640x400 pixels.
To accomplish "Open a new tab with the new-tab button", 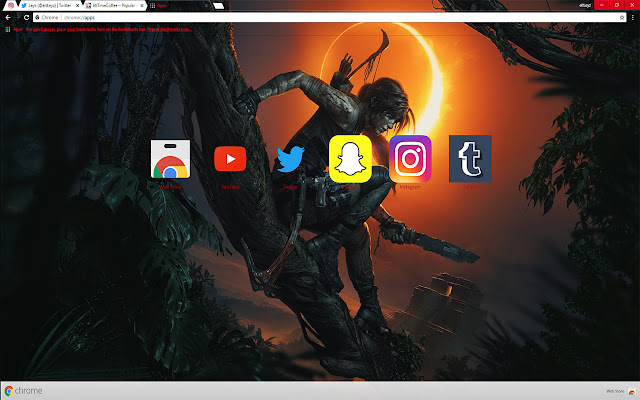I will coord(219,6).
